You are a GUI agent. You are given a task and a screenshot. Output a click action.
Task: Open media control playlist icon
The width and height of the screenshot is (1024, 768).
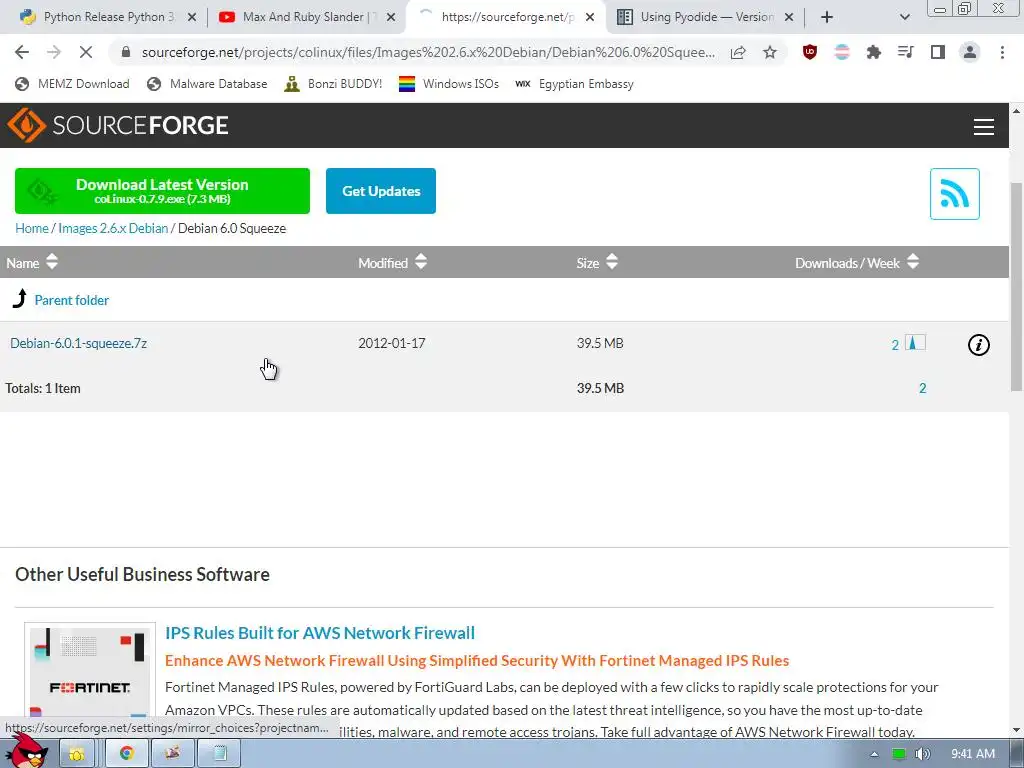click(906, 52)
